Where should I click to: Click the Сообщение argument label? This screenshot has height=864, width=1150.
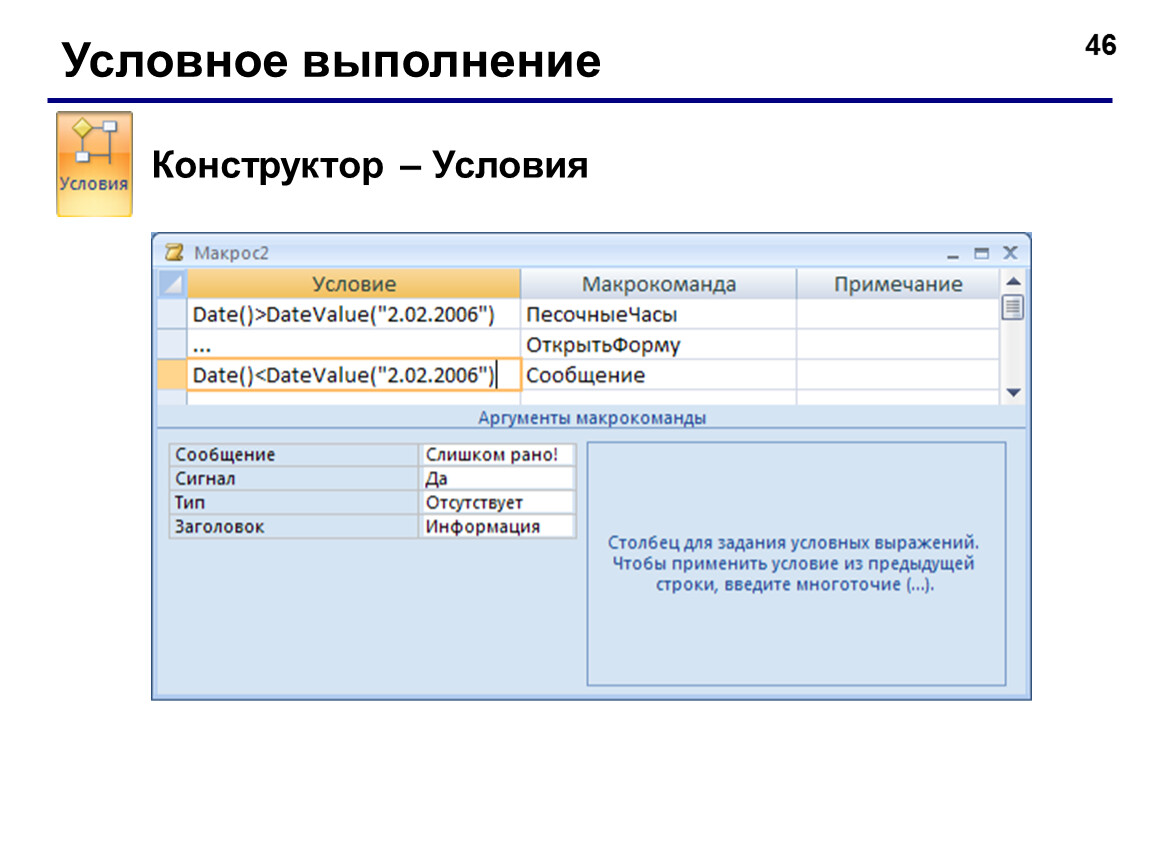(x=293, y=455)
